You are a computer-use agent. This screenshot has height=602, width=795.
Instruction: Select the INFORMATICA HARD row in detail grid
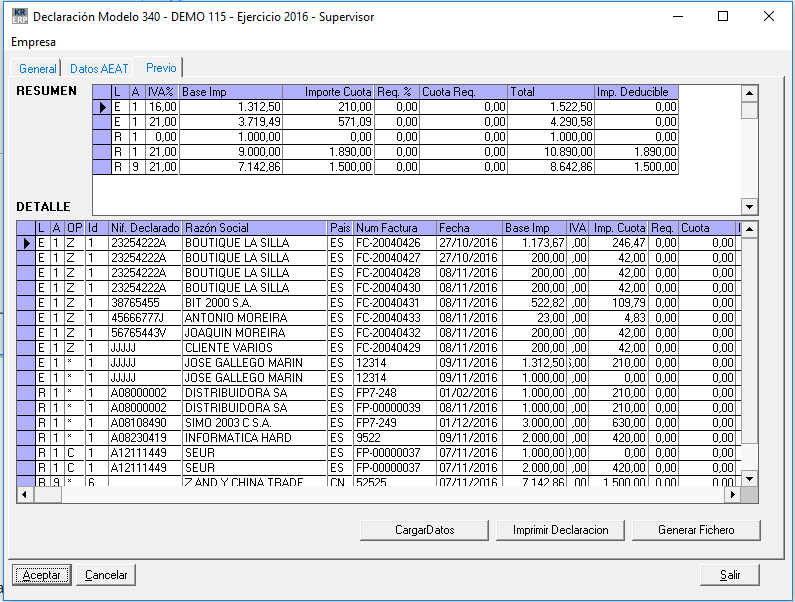255,438
